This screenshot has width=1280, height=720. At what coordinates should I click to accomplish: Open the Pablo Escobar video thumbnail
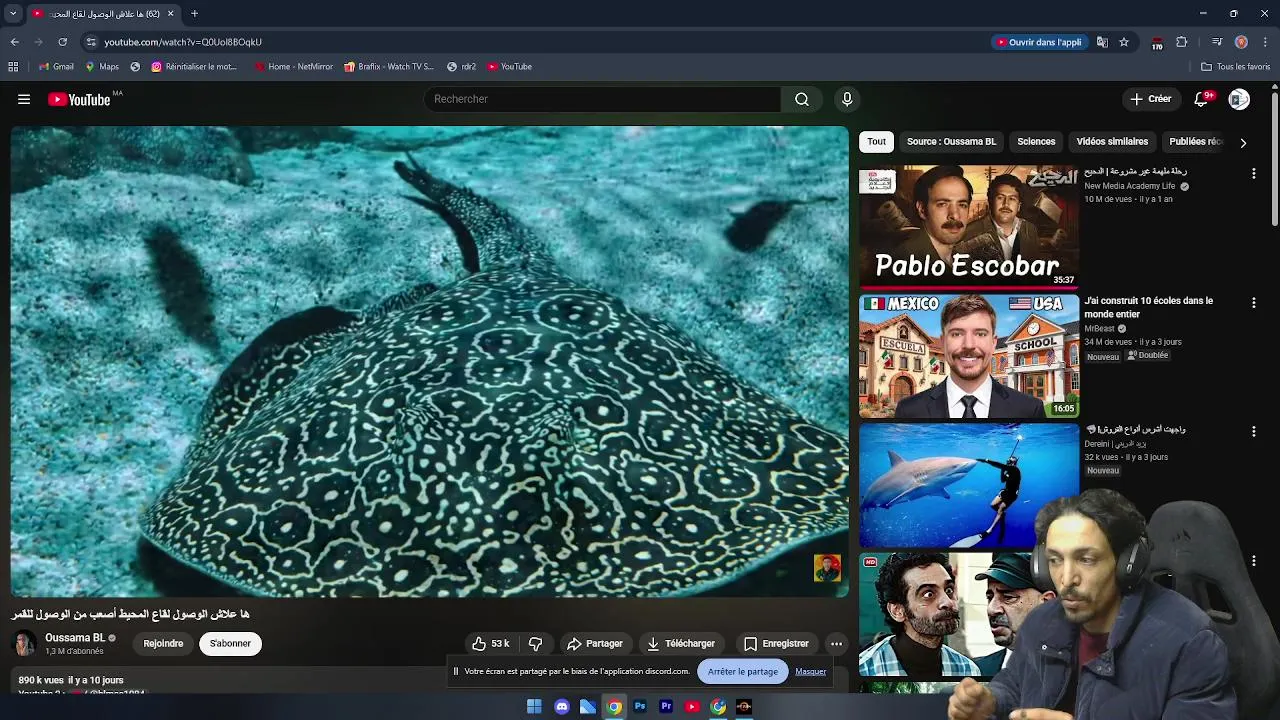pos(969,227)
